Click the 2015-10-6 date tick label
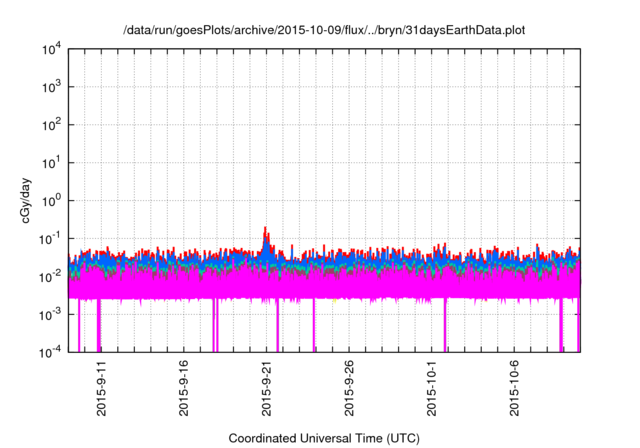 click(514, 388)
